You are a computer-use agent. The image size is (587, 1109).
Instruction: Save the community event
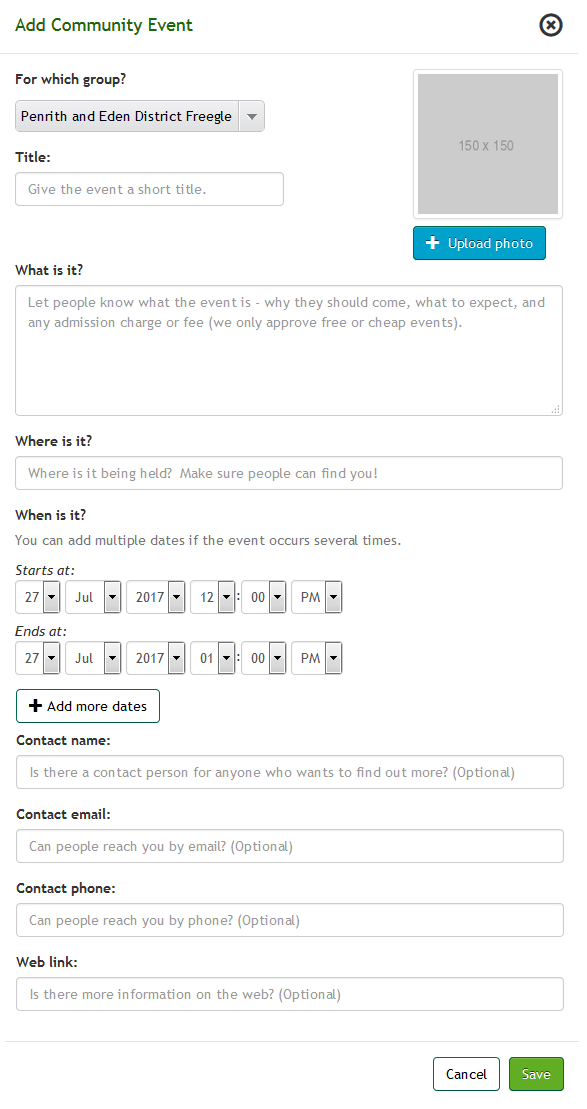(536, 1074)
